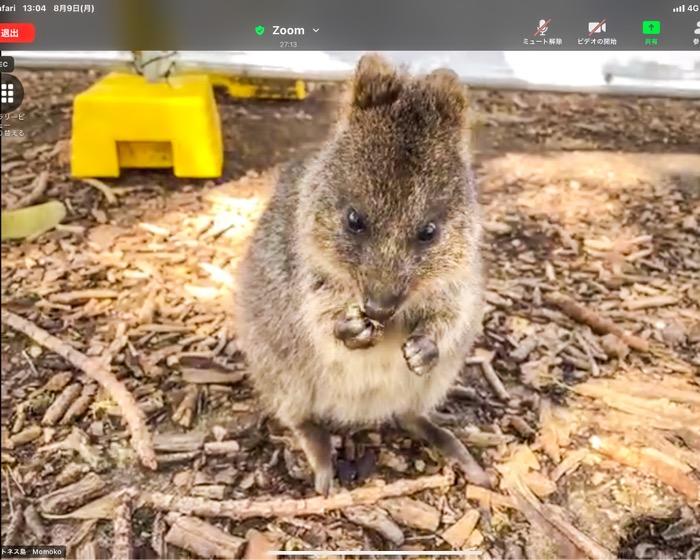Open the participants icon at the right edge
Image resolution: width=700 pixels, height=560 pixels.
[x=695, y=28]
